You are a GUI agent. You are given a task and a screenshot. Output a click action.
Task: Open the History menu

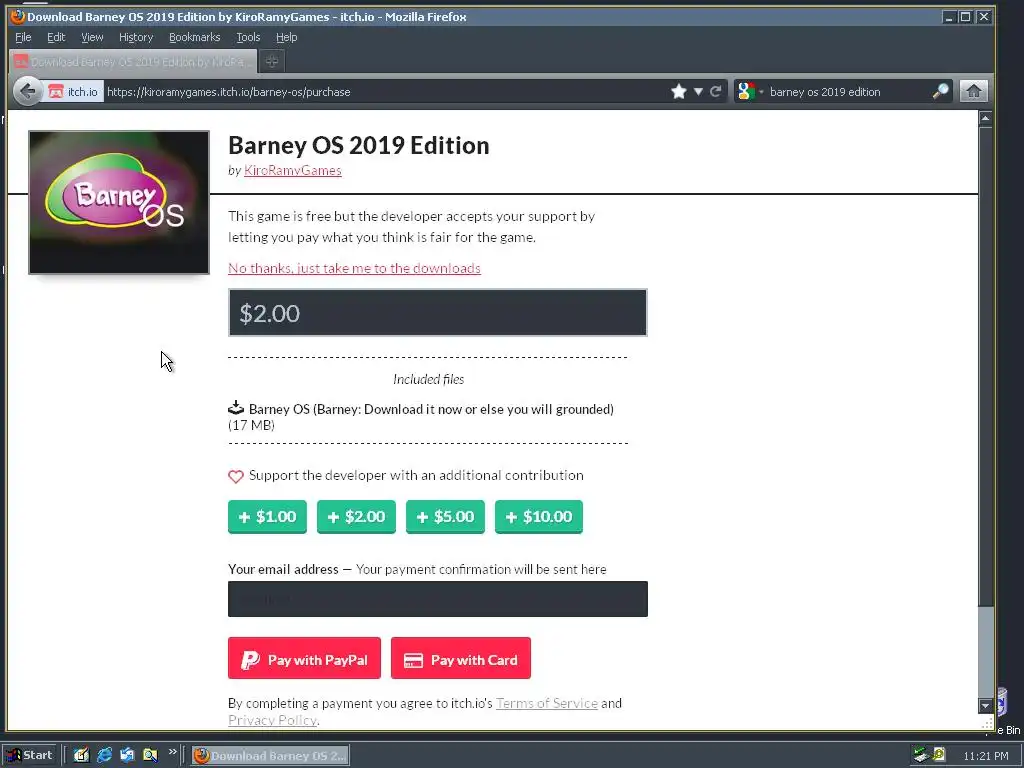(x=136, y=37)
